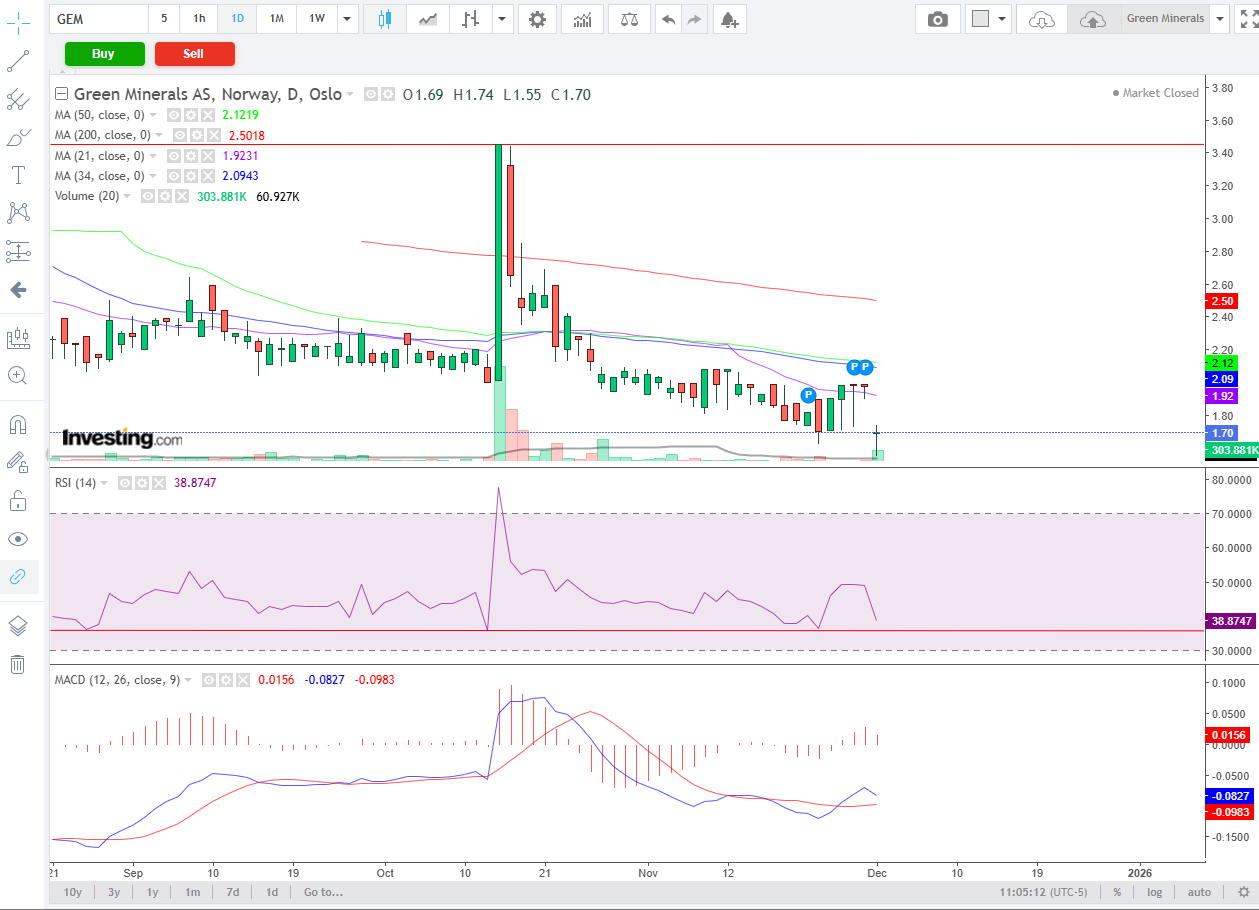Click the compare symbols balance icon
Image resolution: width=1259 pixels, height=910 pixels.
coord(629,19)
